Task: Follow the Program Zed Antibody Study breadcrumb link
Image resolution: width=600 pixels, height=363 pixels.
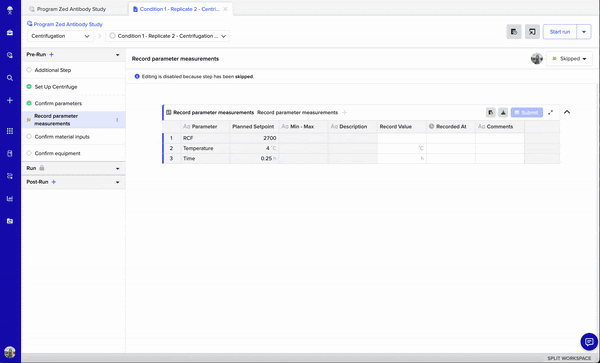Action: pyautogui.click(x=68, y=24)
